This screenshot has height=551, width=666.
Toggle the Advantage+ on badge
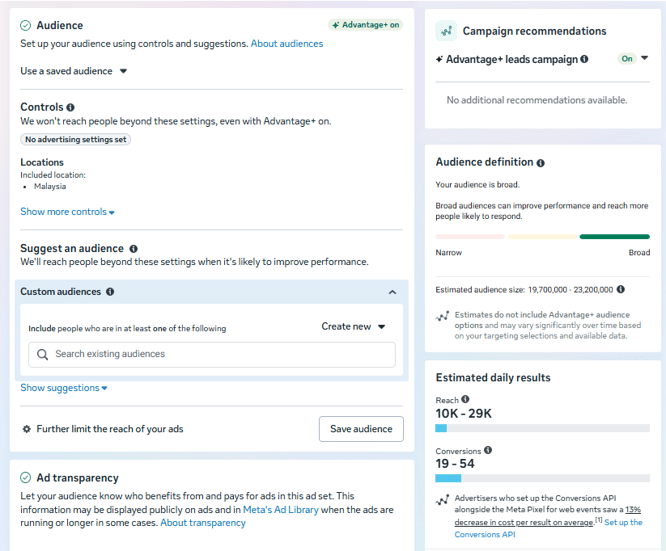[365, 25]
